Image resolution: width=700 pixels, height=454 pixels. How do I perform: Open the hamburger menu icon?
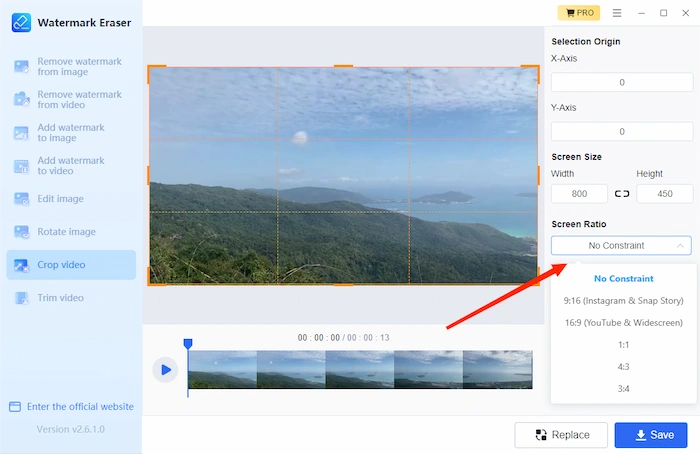(x=617, y=13)
